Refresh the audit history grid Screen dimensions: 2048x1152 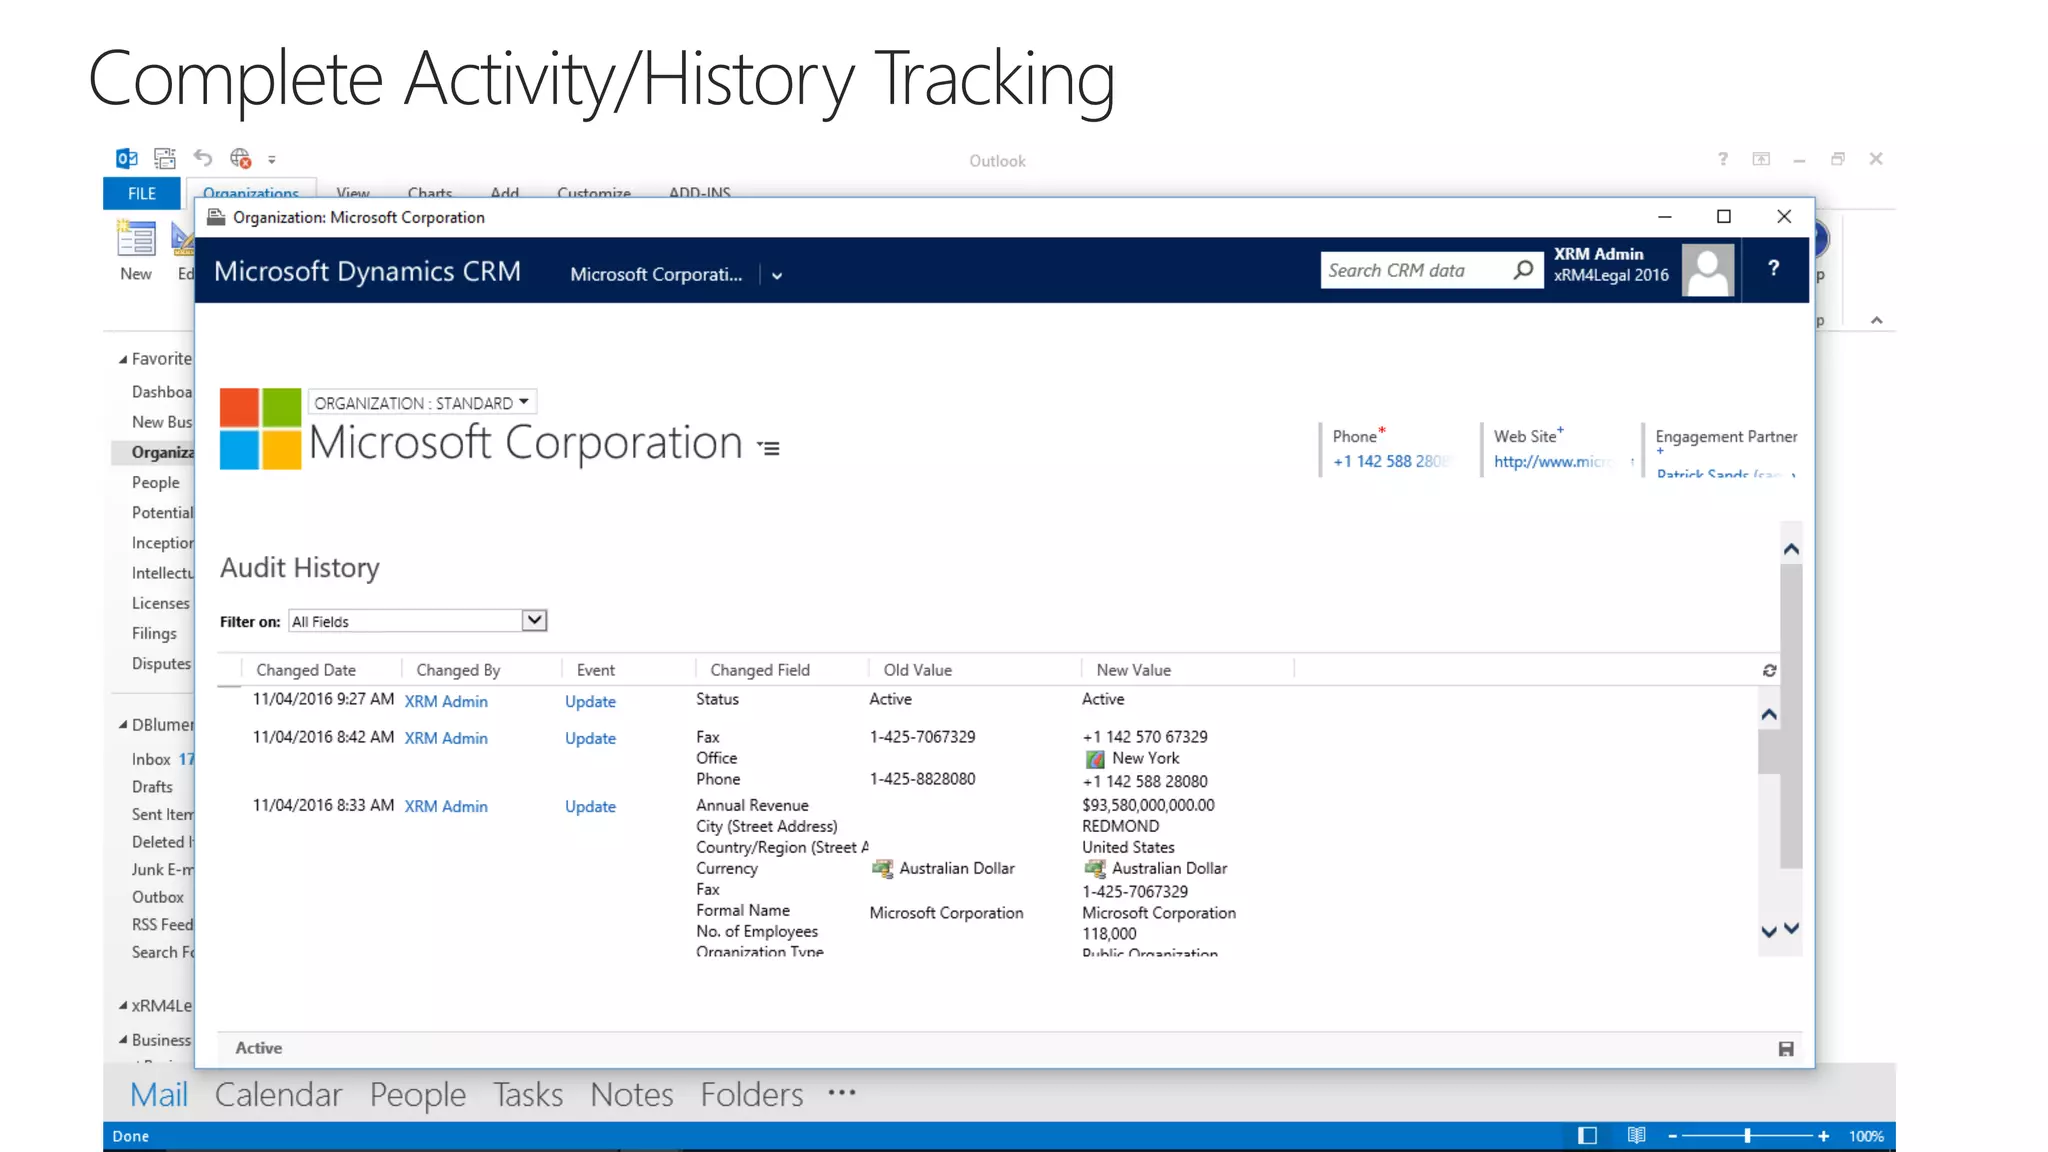click(1769, 670)
